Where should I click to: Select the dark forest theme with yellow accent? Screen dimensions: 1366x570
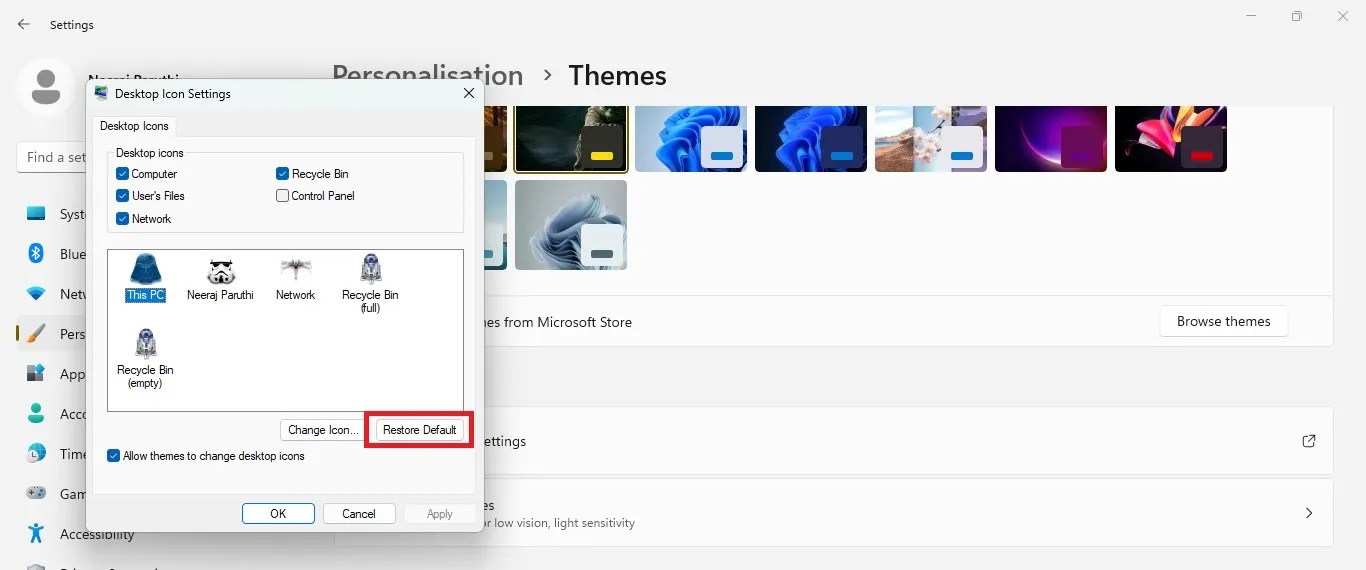pos(571,138)
